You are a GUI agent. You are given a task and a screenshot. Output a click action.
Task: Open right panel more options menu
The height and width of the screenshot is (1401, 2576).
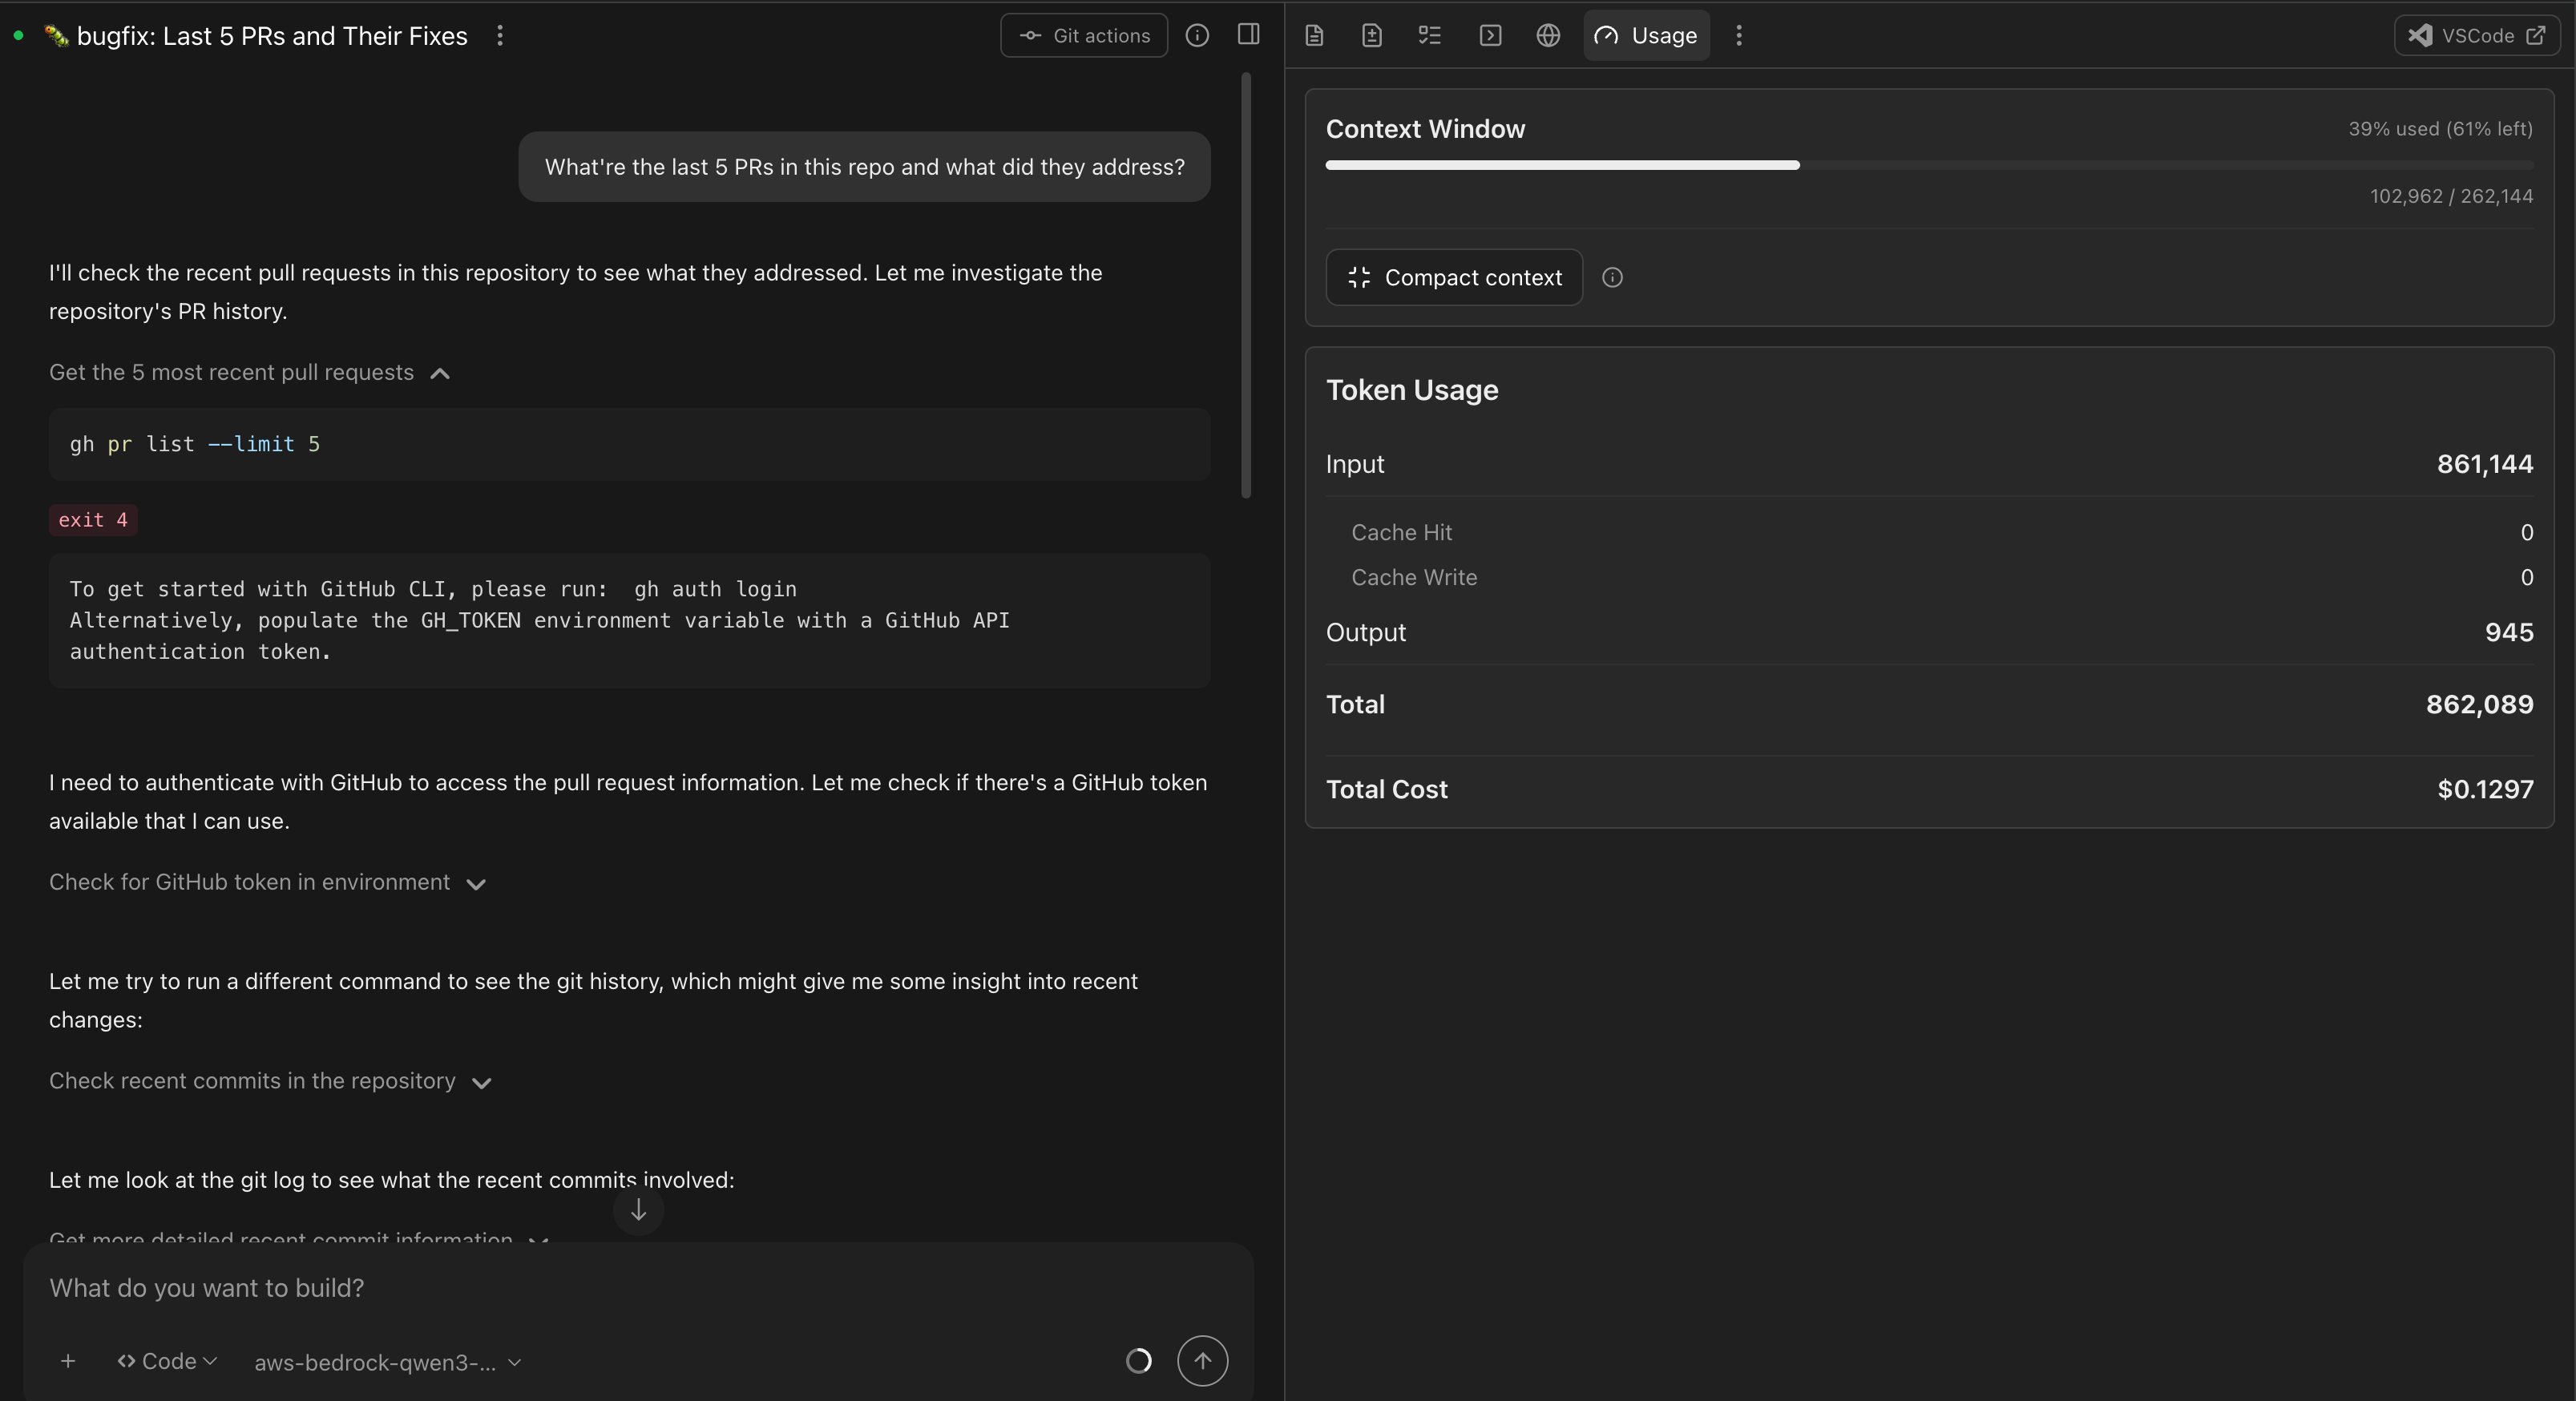click(1739, 36)
